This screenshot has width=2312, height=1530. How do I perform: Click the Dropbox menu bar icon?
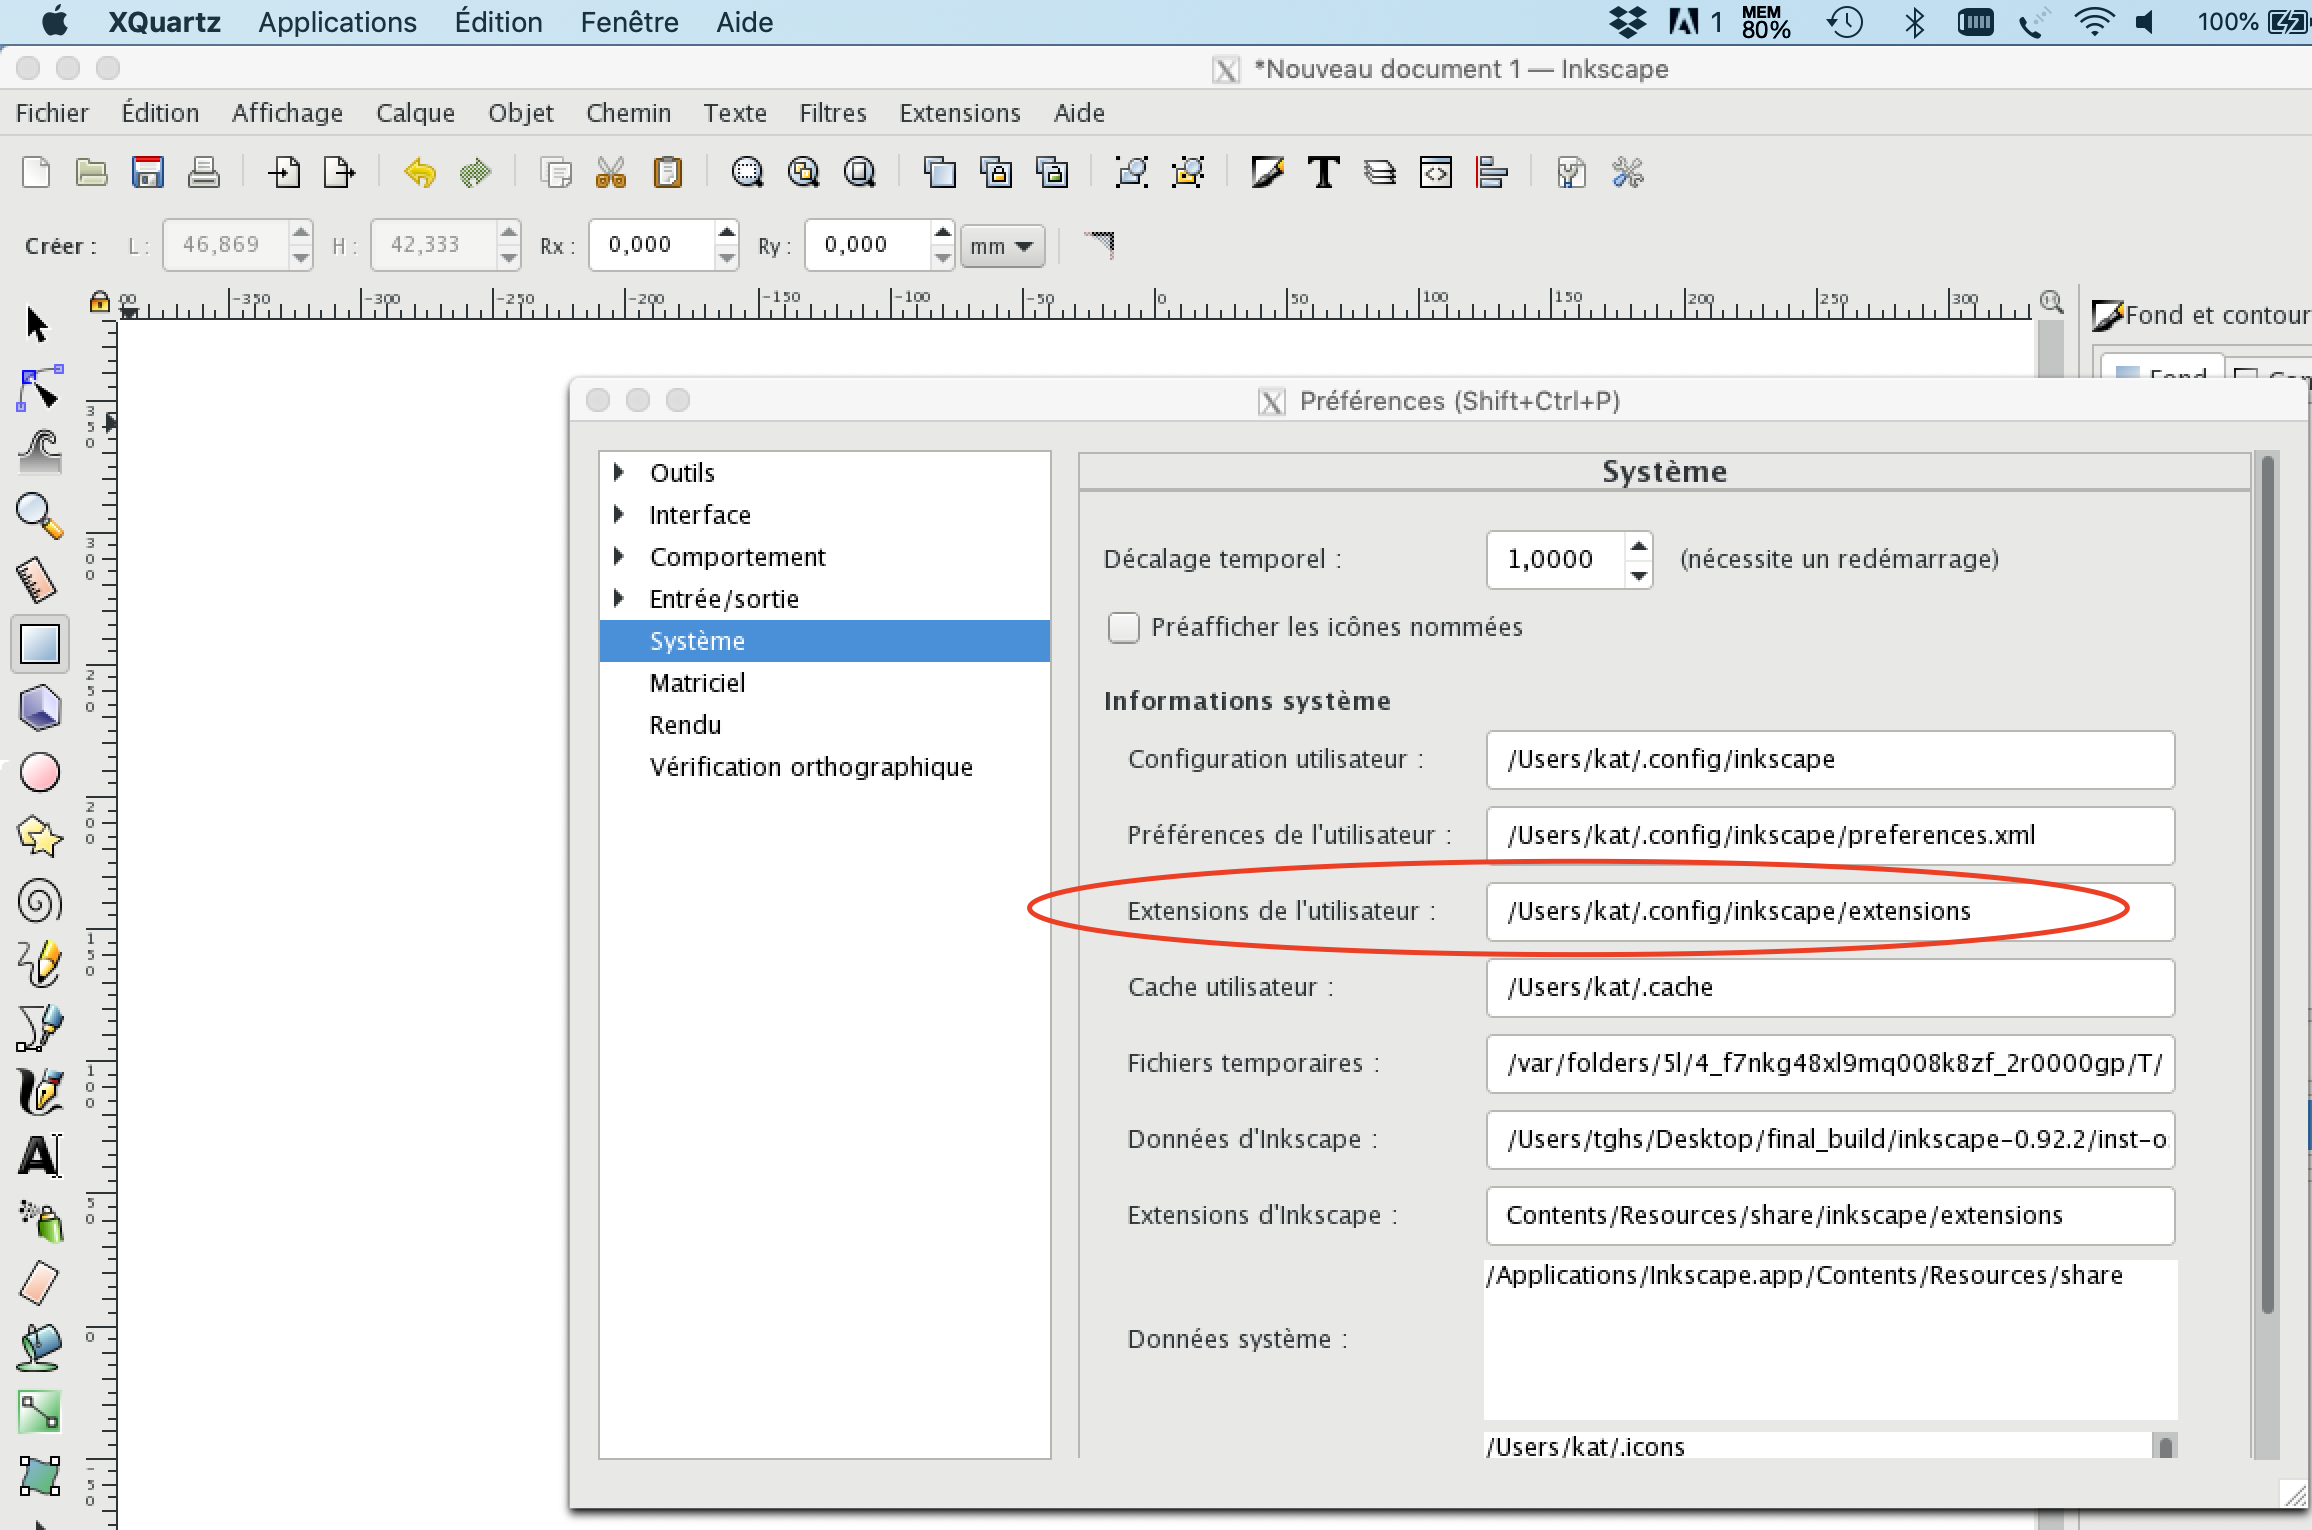coord(1627,22)
